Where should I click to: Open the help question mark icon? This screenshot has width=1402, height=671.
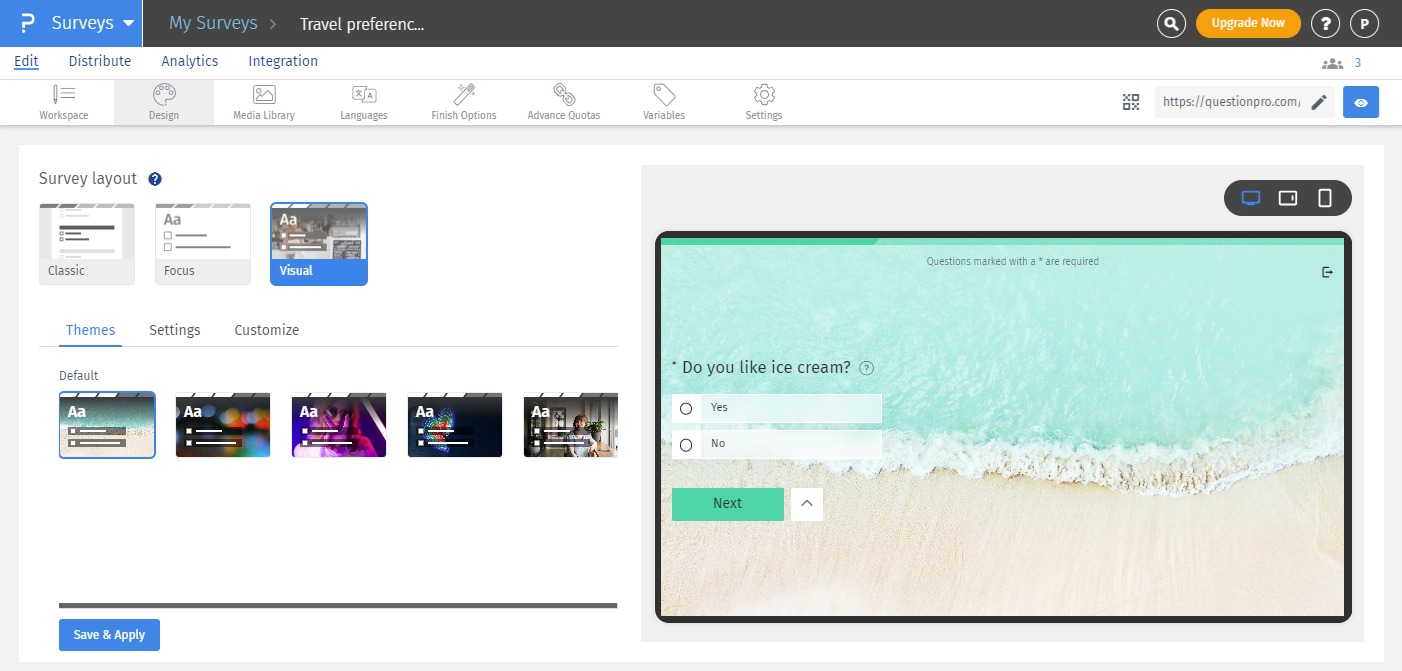(1325, 24)
